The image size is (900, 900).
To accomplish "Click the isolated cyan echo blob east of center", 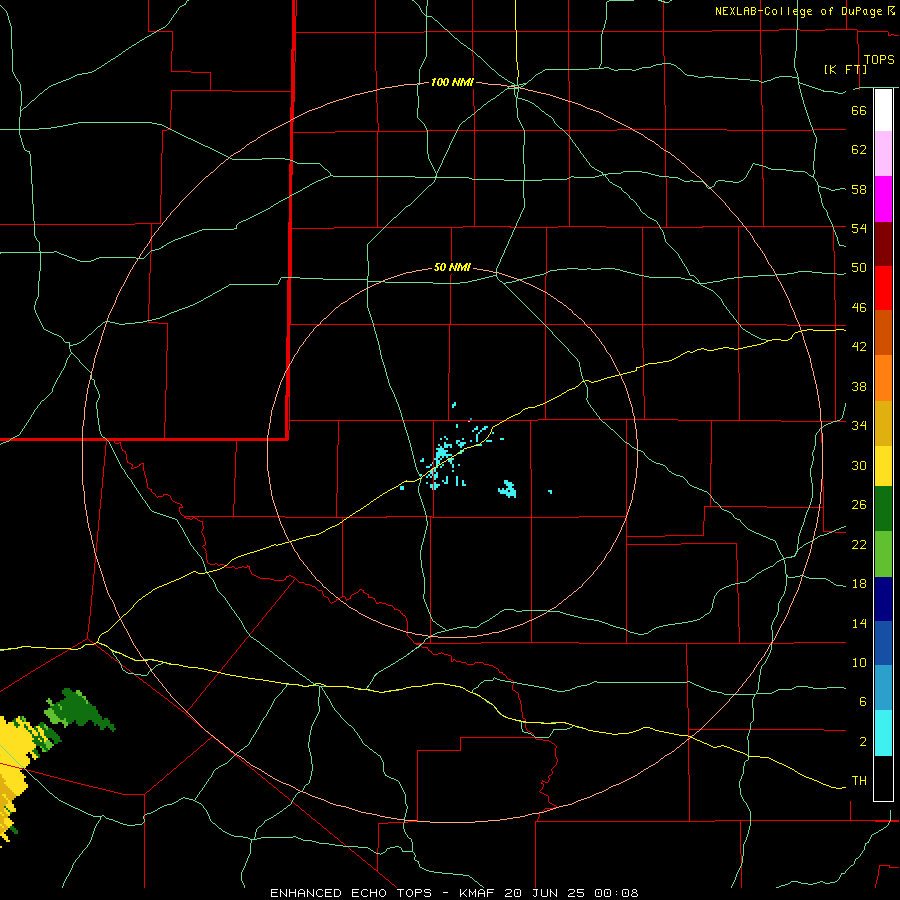I will click(x=507, y=489).
